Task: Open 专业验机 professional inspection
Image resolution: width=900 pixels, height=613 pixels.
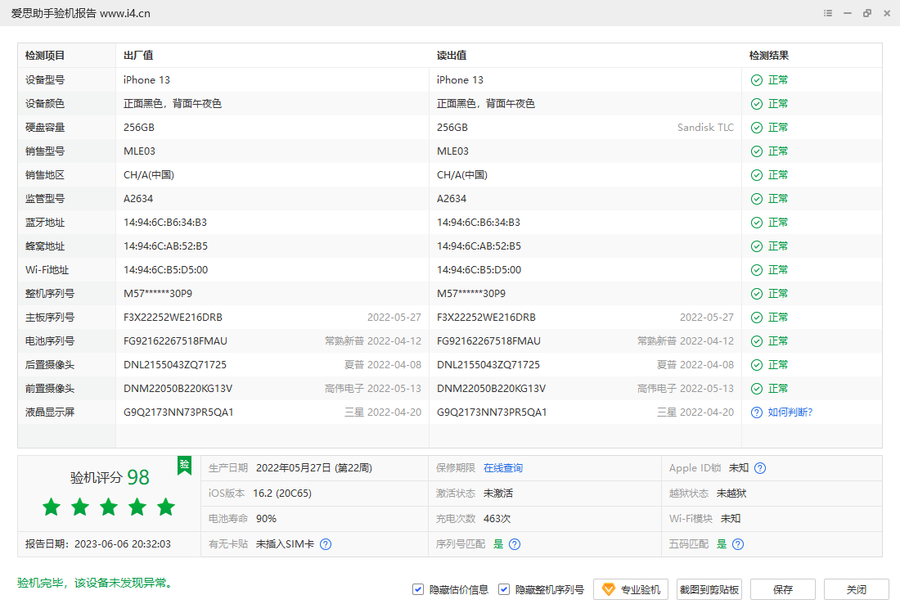Action: [x=631, y=589]
